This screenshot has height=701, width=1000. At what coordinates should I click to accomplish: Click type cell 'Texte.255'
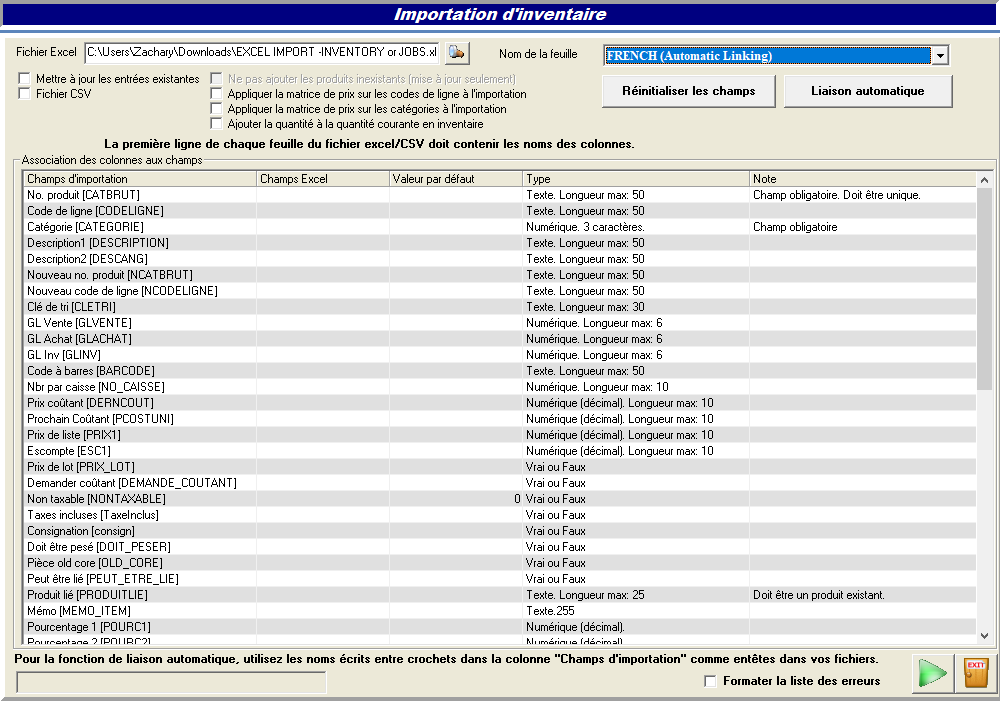(550, 611)
